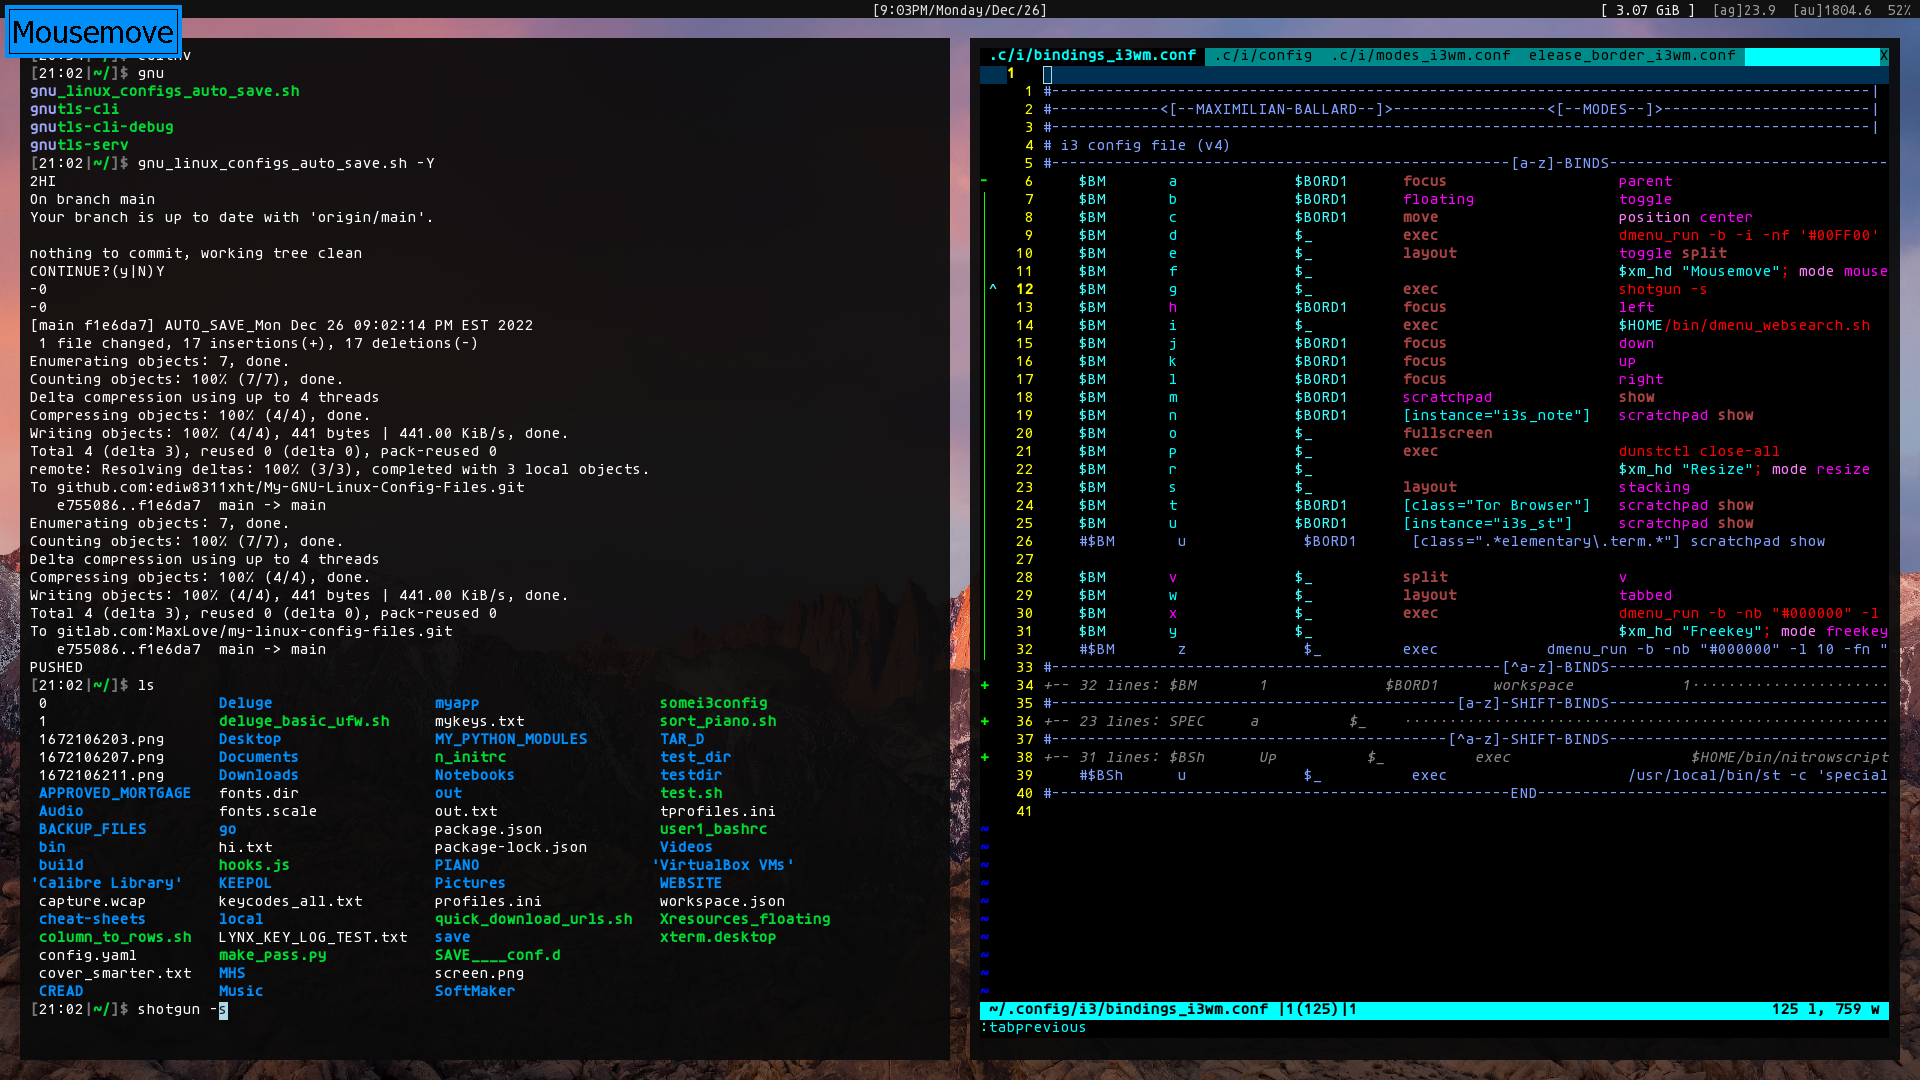Click 'shotgun -s' on line 12 of vim

[1663, 290]
